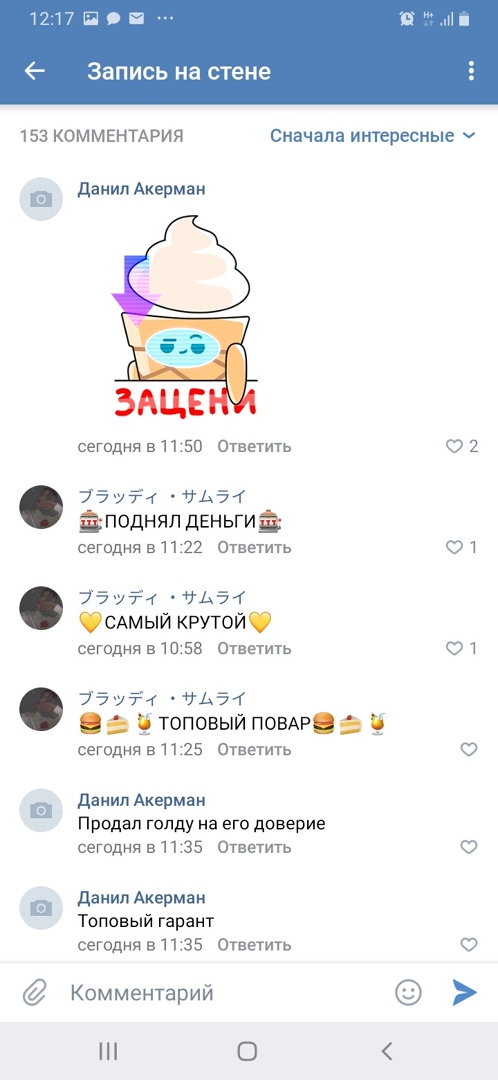498x1080 pixels.
Task: Focus the Комментарий input field
Action: (x=227, y=993)
